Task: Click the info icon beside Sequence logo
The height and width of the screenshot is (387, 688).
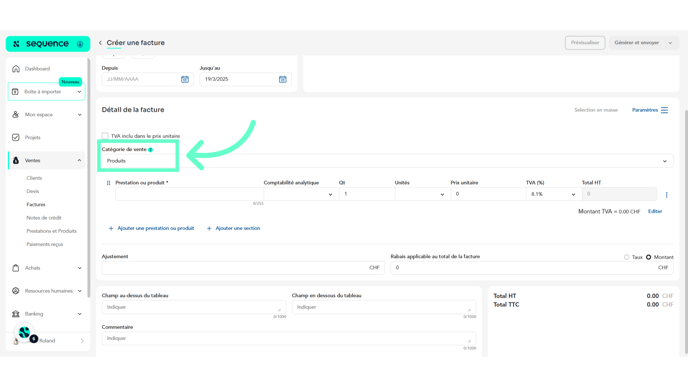Action: click(x=80, y=44)
